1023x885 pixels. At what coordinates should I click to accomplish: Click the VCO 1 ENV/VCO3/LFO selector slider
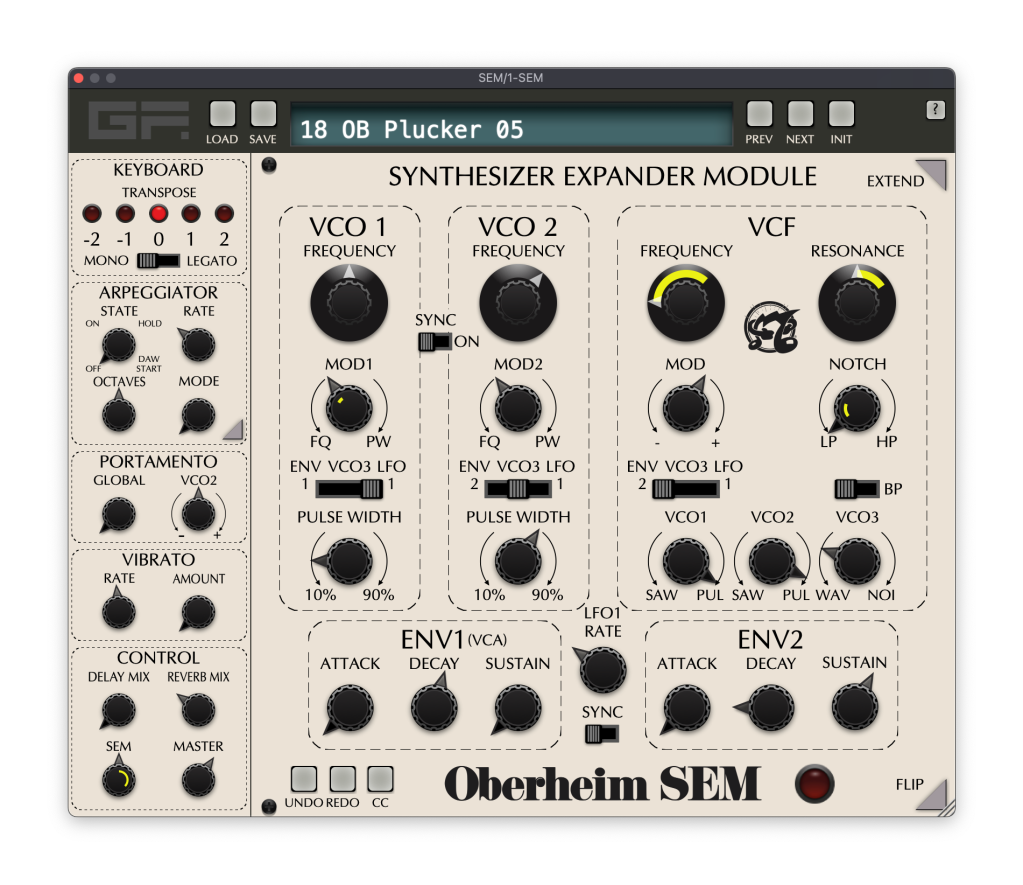click(x=350, y=488)
